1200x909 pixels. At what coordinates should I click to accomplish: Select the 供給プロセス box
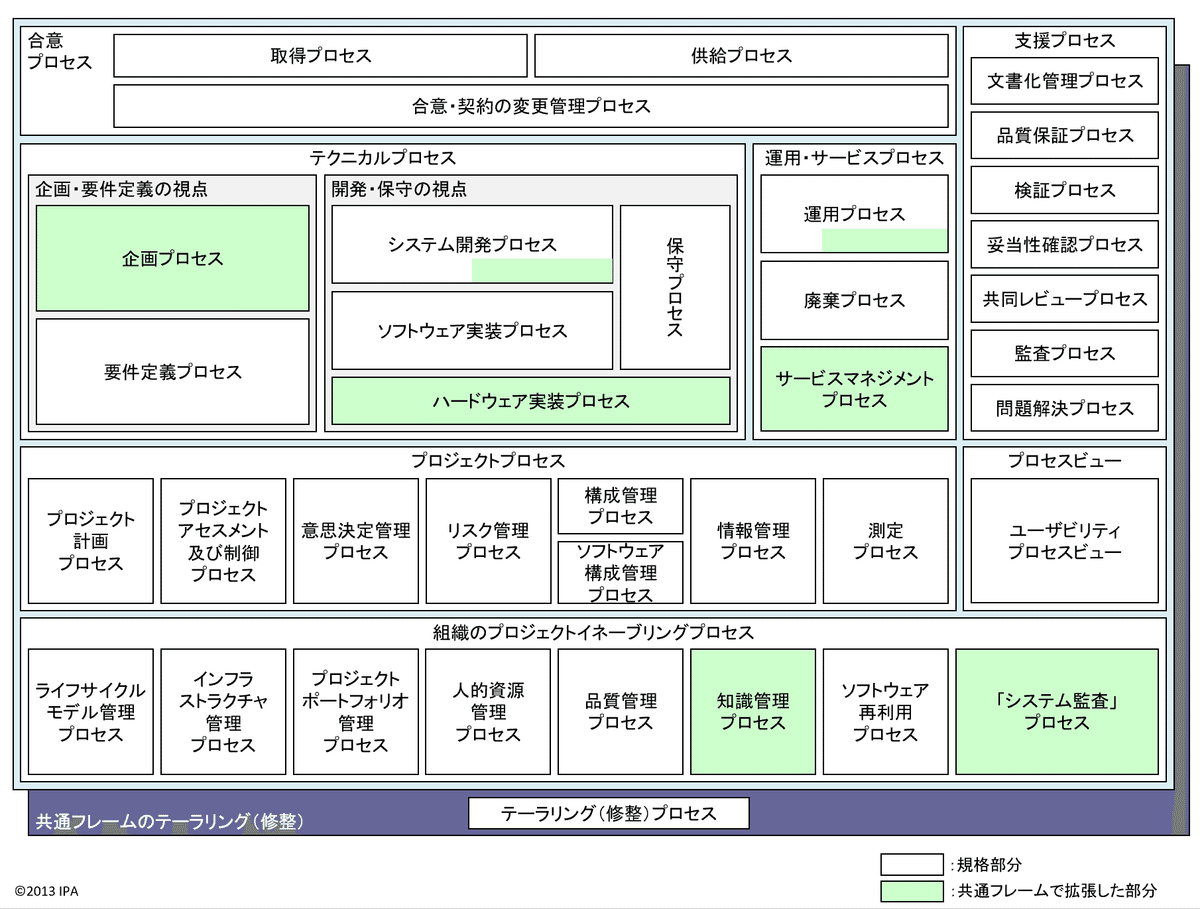[741, 55]
